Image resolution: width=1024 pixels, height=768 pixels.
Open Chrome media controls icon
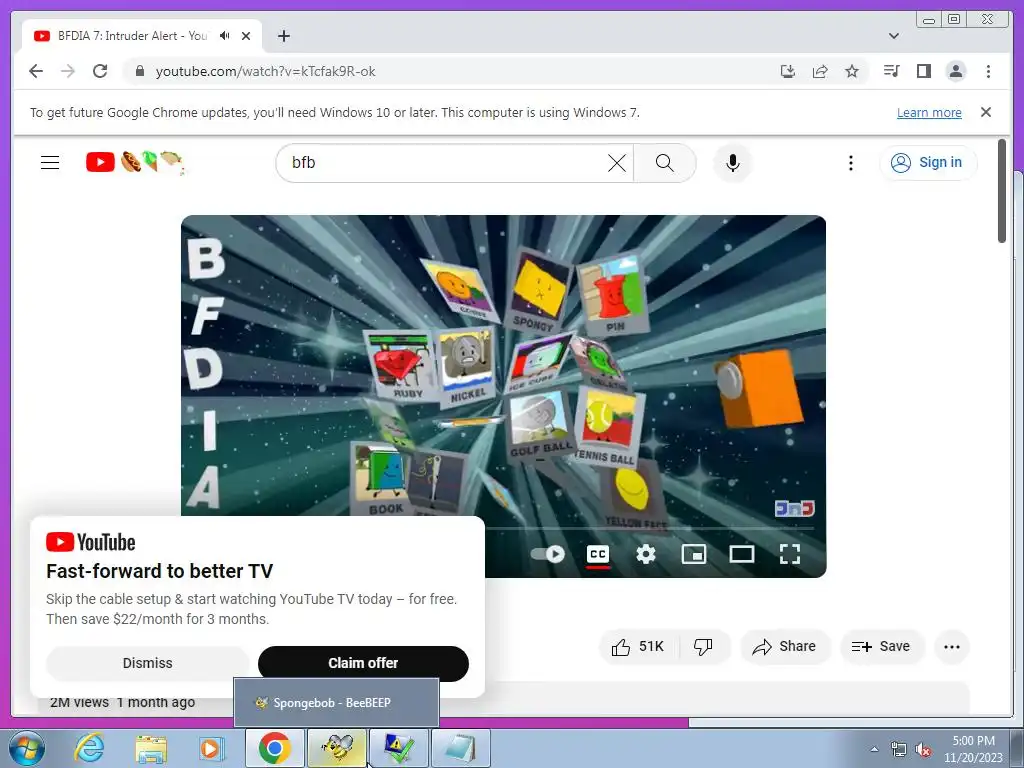(891, 71)
